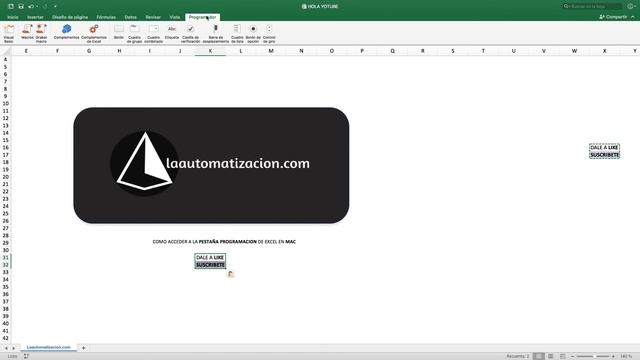
Task: Insert a Botón de opción control
Action: click(x=253, y=33)
